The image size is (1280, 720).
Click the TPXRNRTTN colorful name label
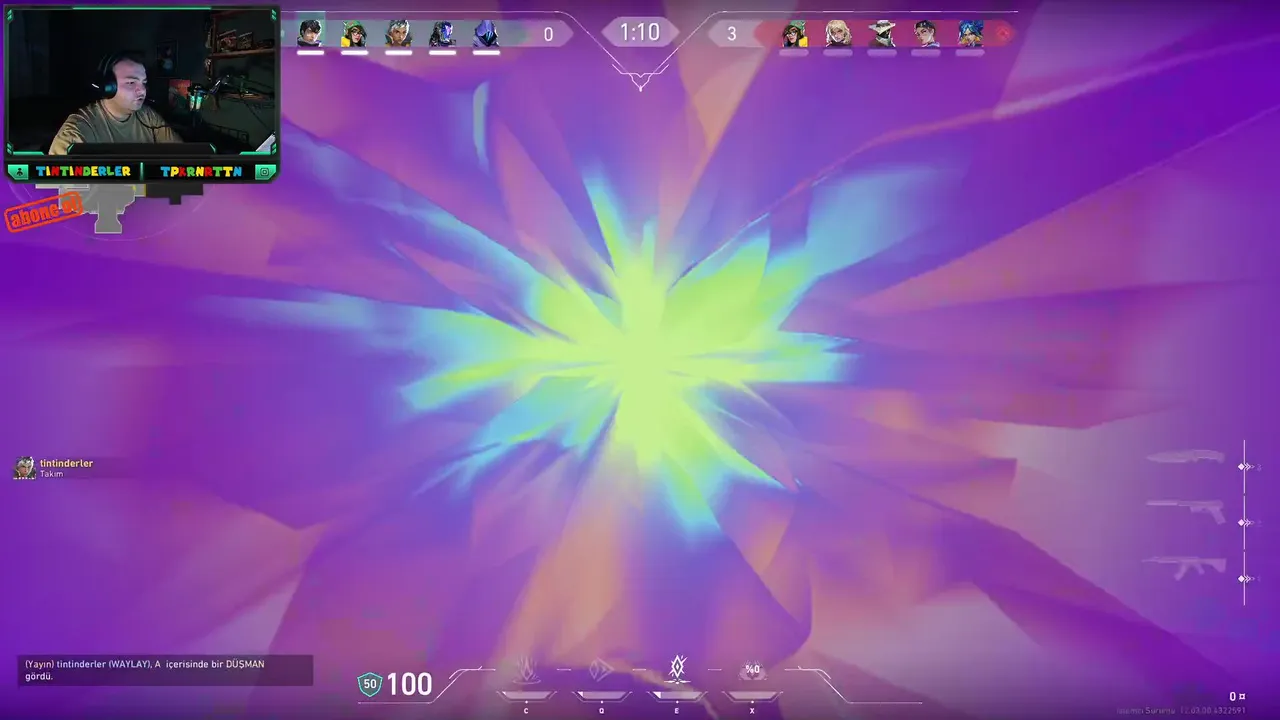point(201,172)
